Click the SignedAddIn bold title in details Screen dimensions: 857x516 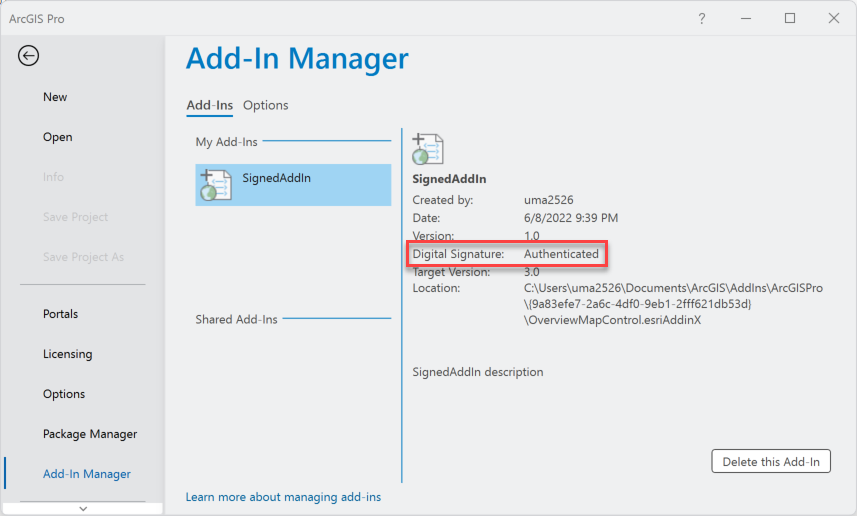449,179
